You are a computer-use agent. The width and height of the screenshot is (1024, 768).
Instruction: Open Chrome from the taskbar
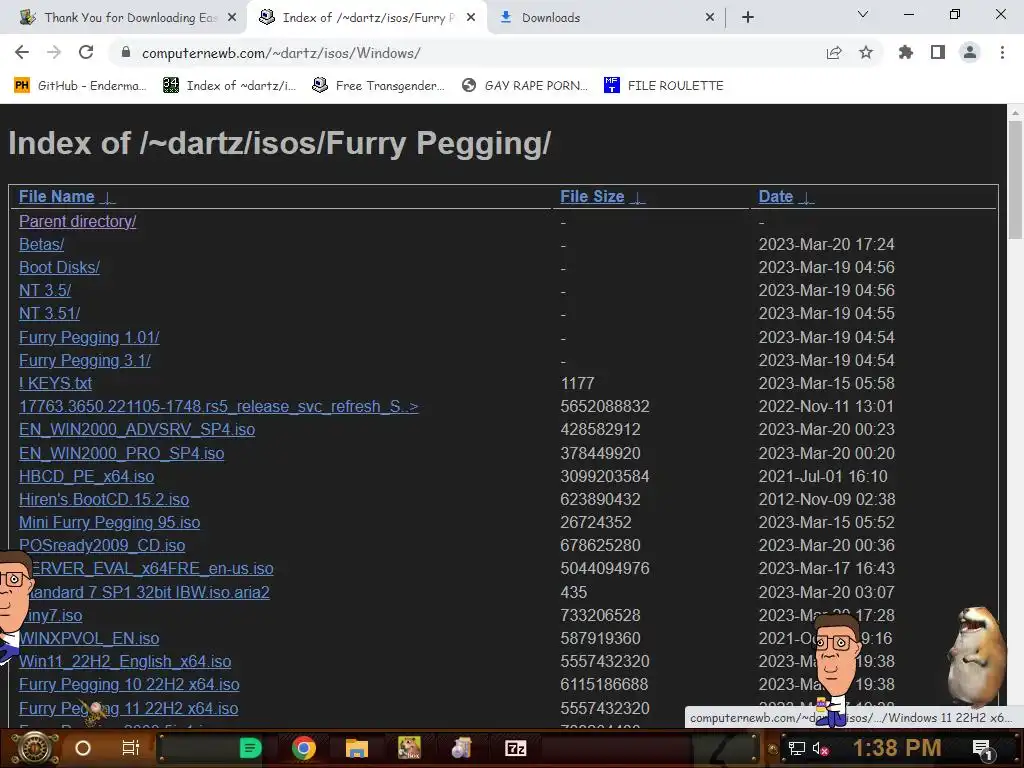pyautogui.click(x=304, y=748)
